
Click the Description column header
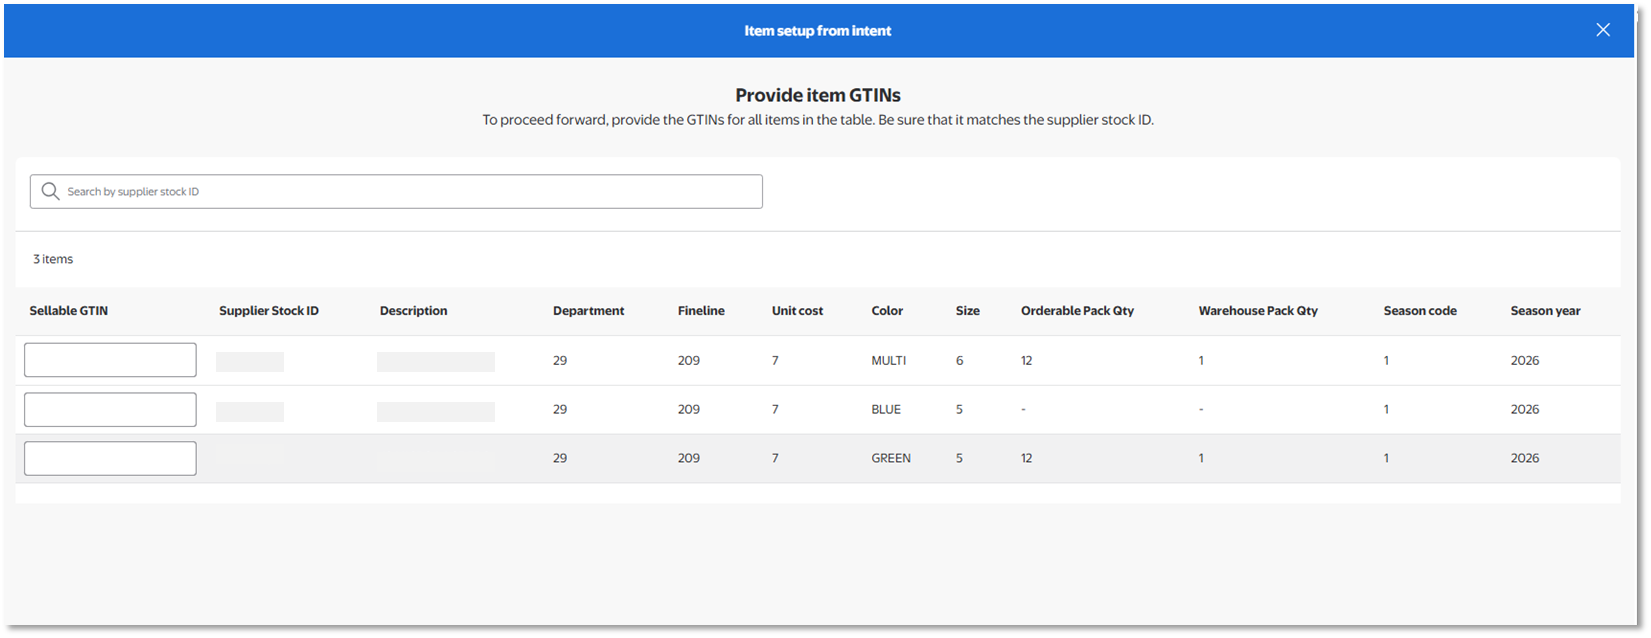pos(413,311)
